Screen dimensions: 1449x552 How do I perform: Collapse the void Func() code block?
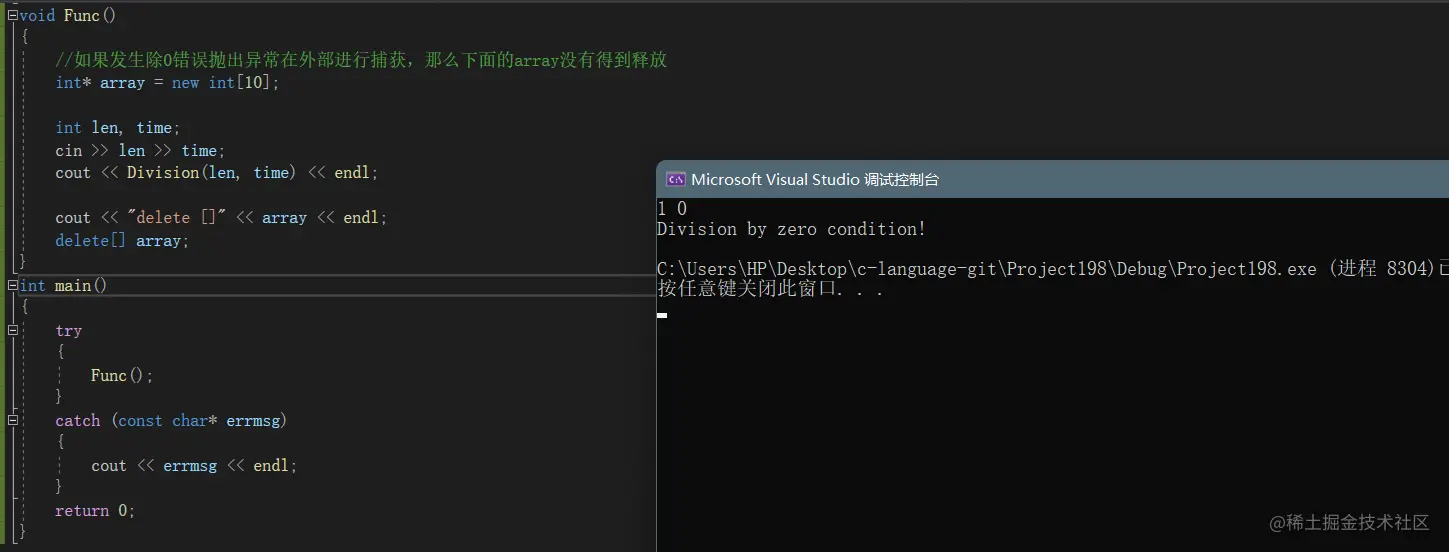12,15
